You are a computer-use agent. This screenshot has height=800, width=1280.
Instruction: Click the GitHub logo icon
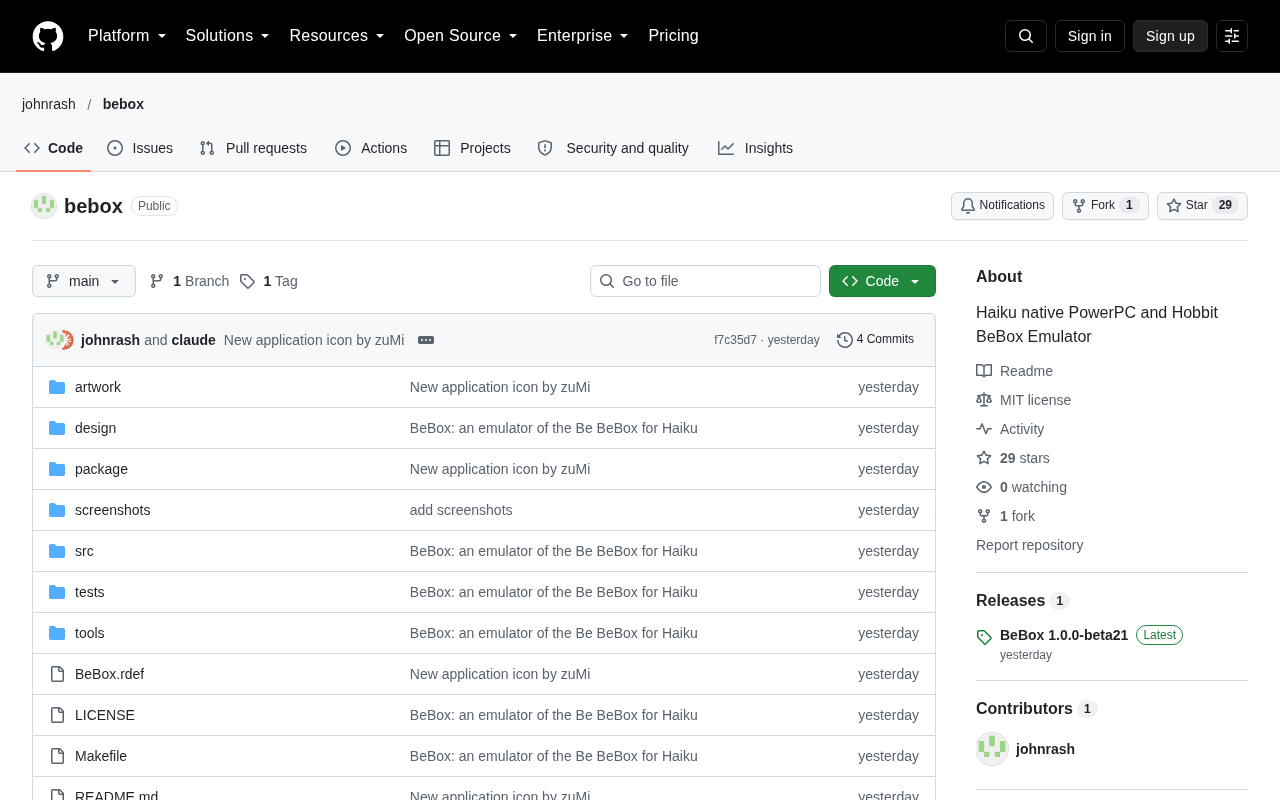coord(48,36)
